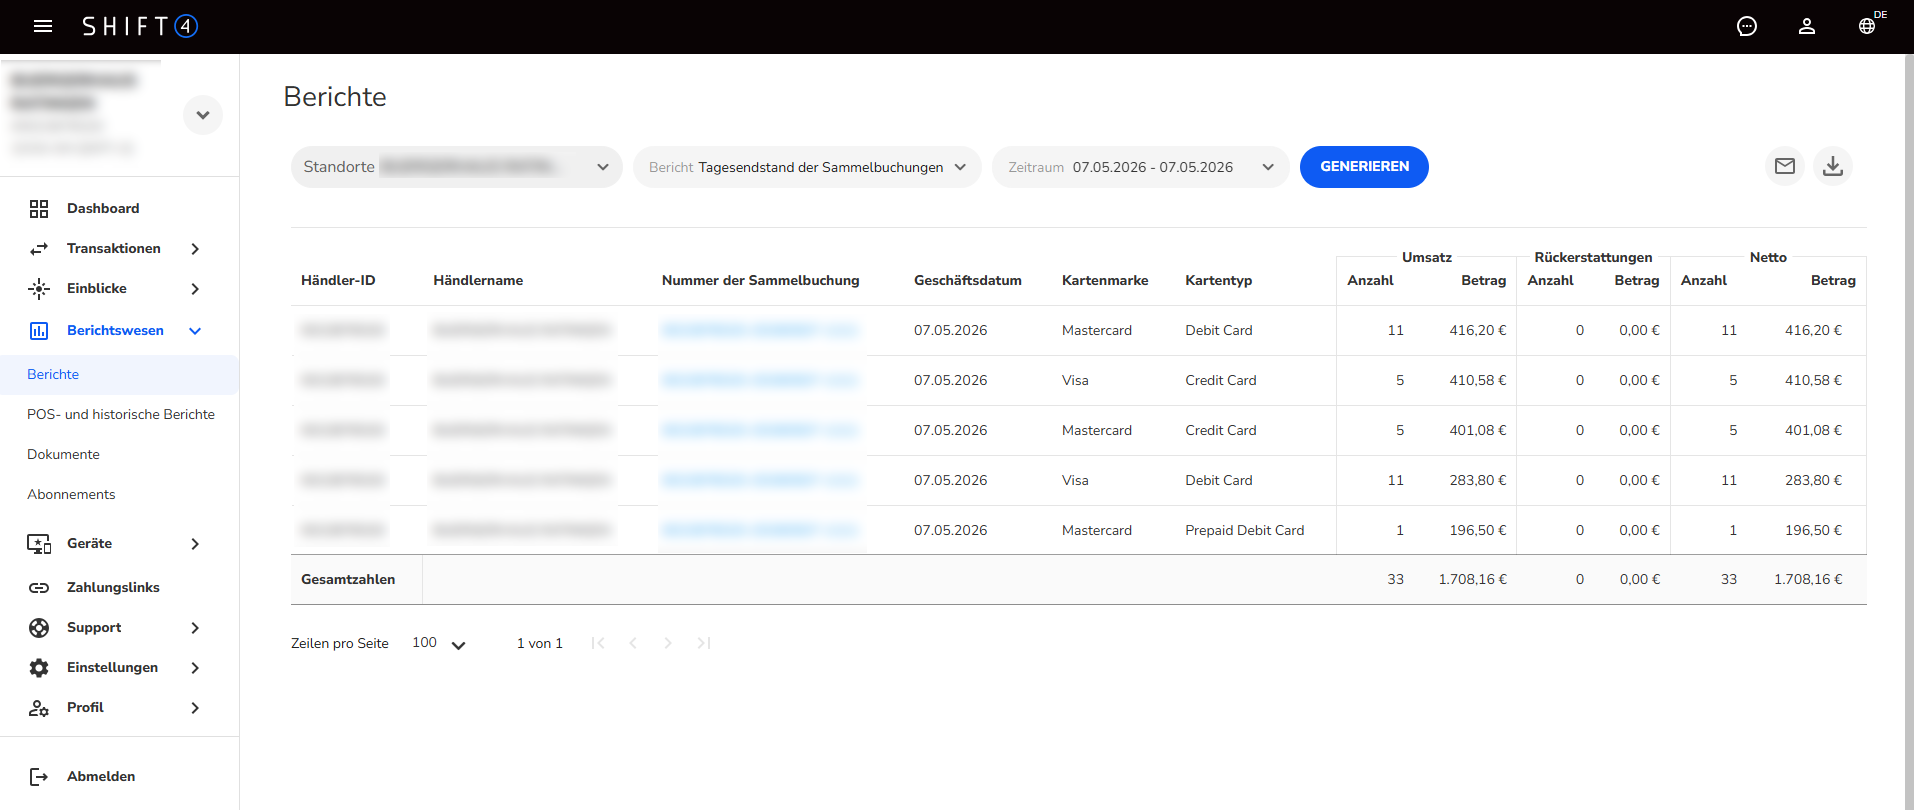Image resolution: width=1914 pixels, height=810 pixels.
Task: Select Berichte in the sidebar
Action: (119, 375)
